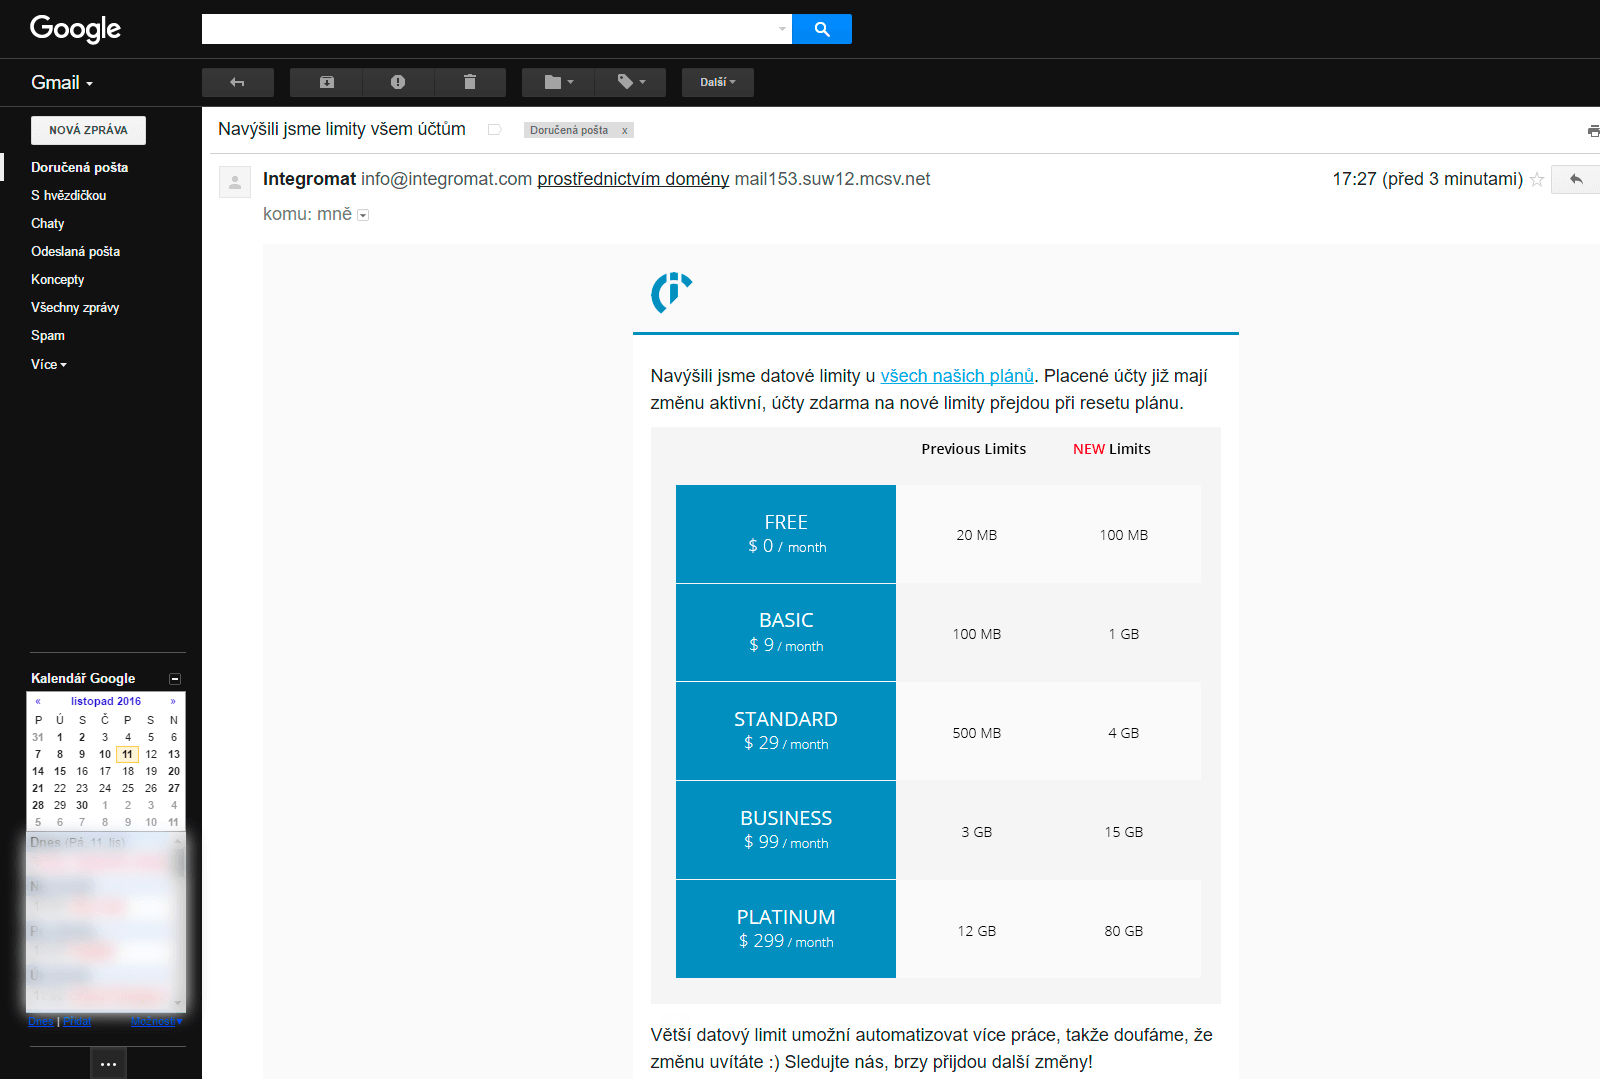Image resolution: width=1600 pixels, height=1079 pixels.
Task: Go to next month in calendar
Action: (173, 701)
